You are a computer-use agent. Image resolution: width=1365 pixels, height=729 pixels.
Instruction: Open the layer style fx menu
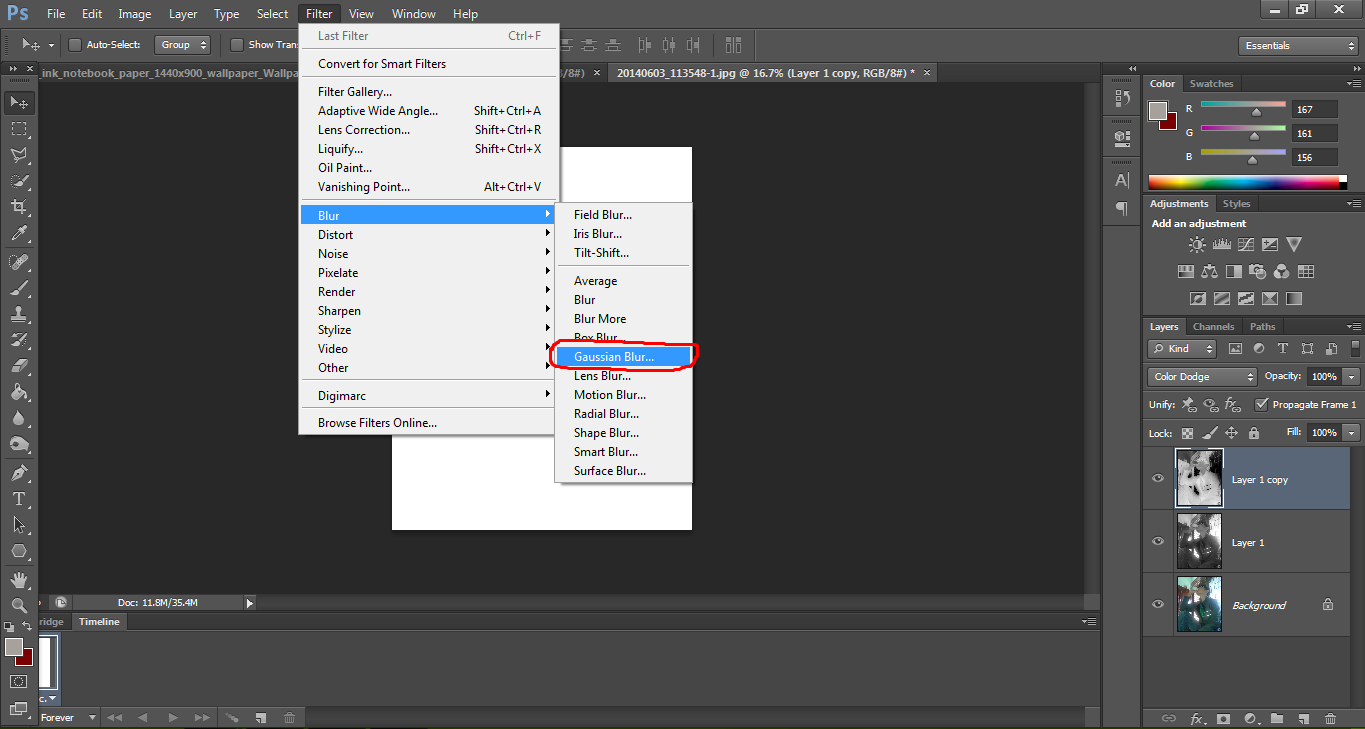click(1197, 718)
